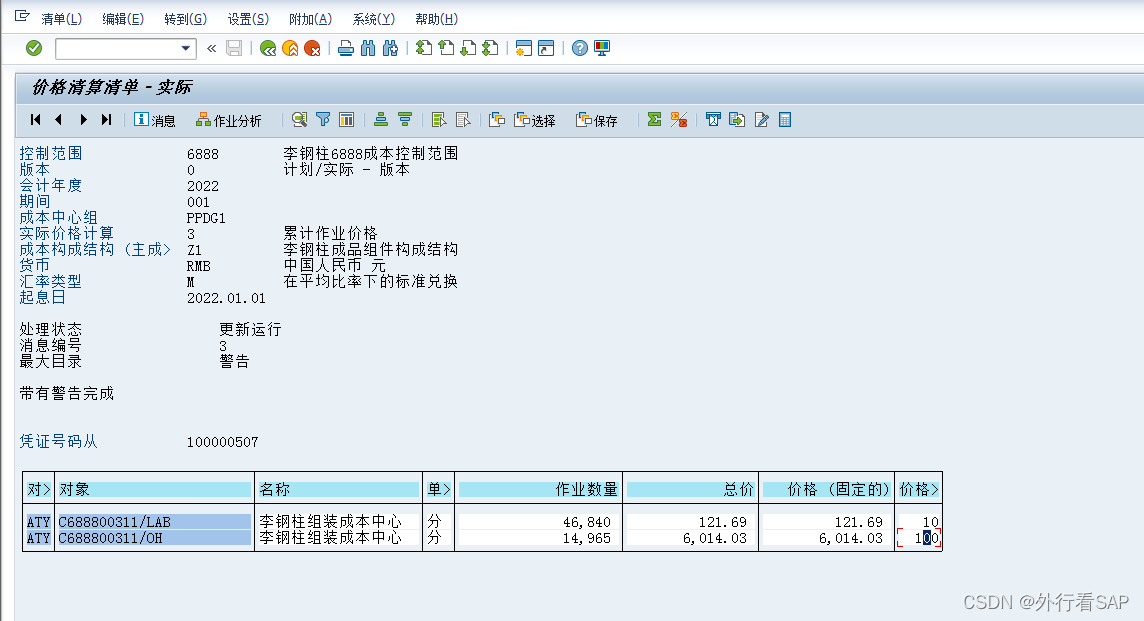Open the 系统(Y) menu
Screen dimensions: 1144x621
tap(374, 19)
